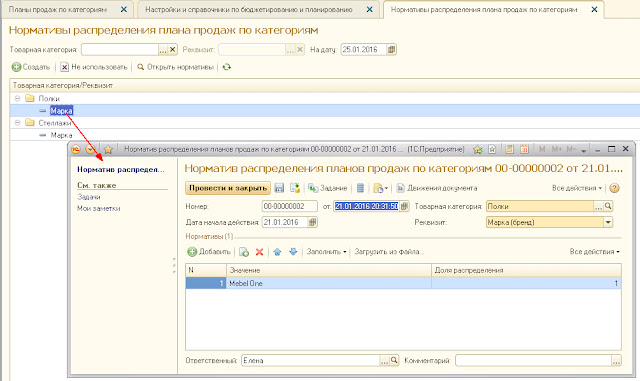Select the Полки folder row
Viewport: 640px width, 381px height.
click(x=324, y=98)
